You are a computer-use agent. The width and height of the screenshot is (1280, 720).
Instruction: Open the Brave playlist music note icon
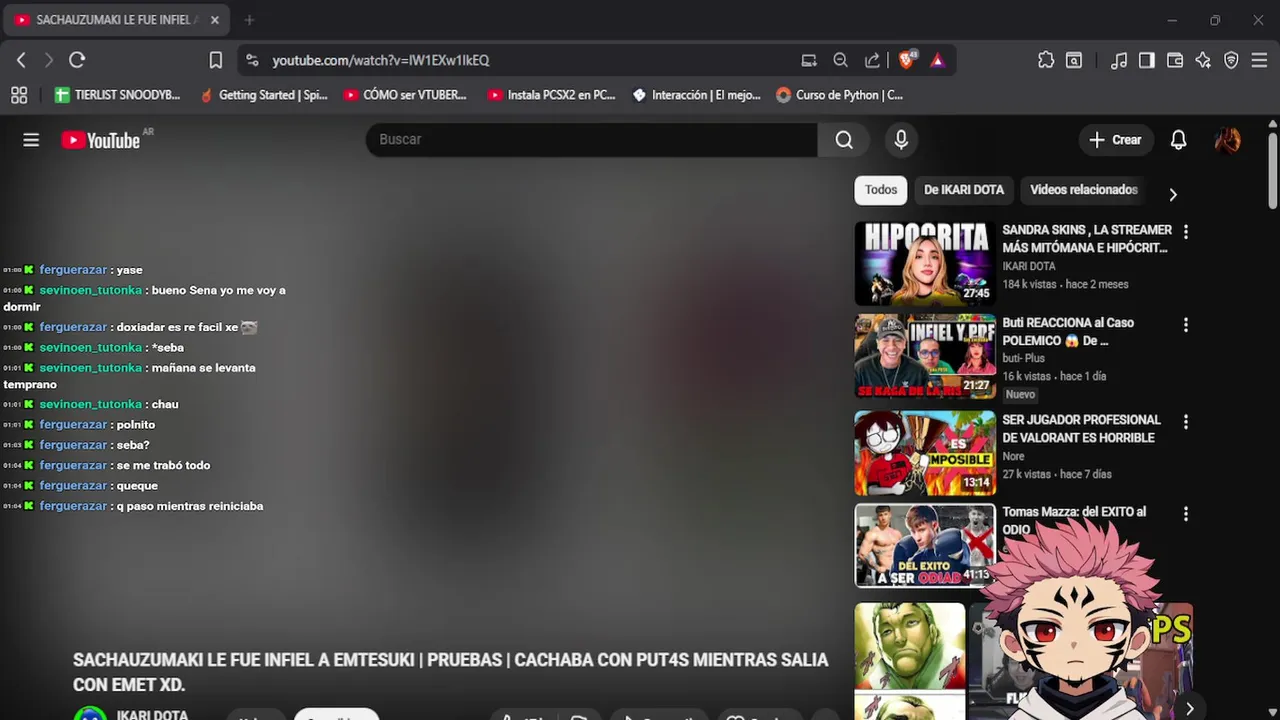click(1119, 60)
